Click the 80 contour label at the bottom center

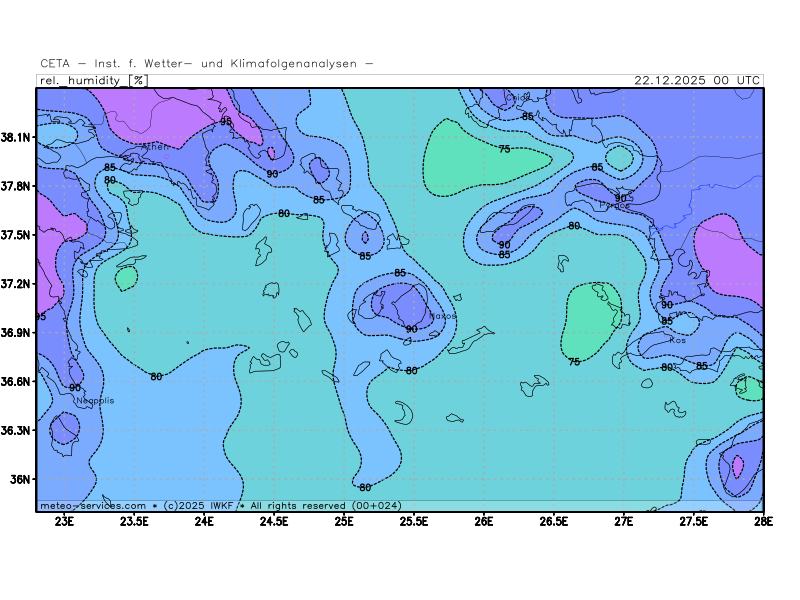click(365, 487)
